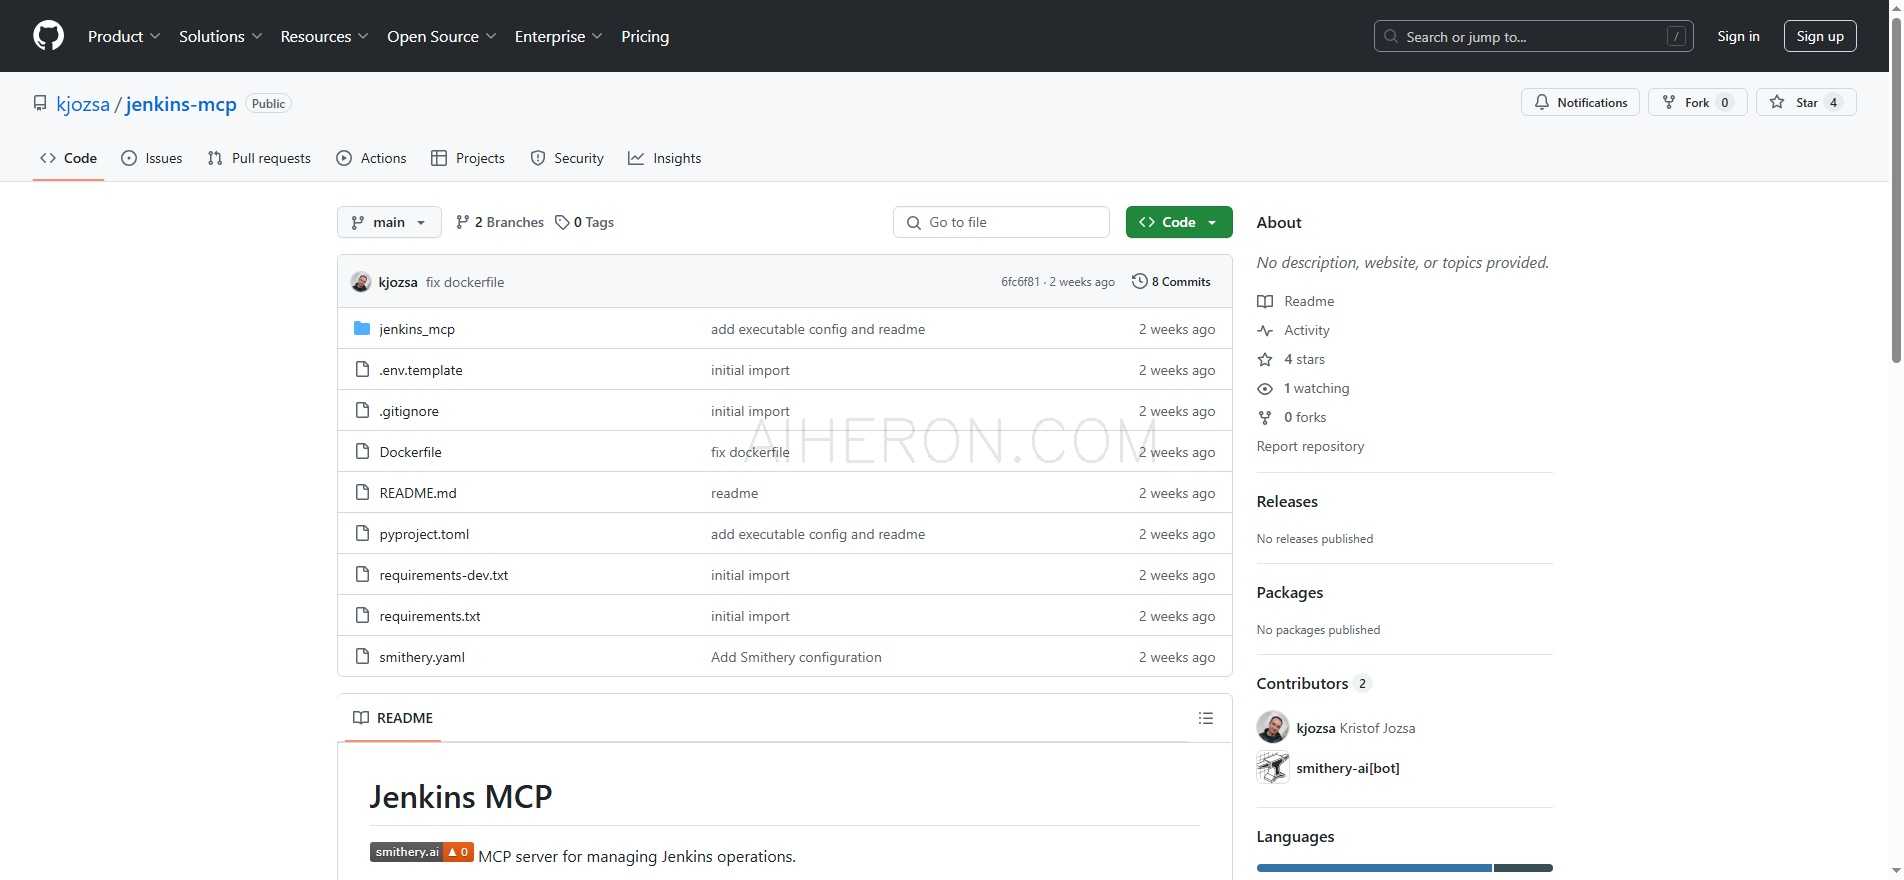Open the requirements.txt file

pyautogui.click(x=430, y=616)
